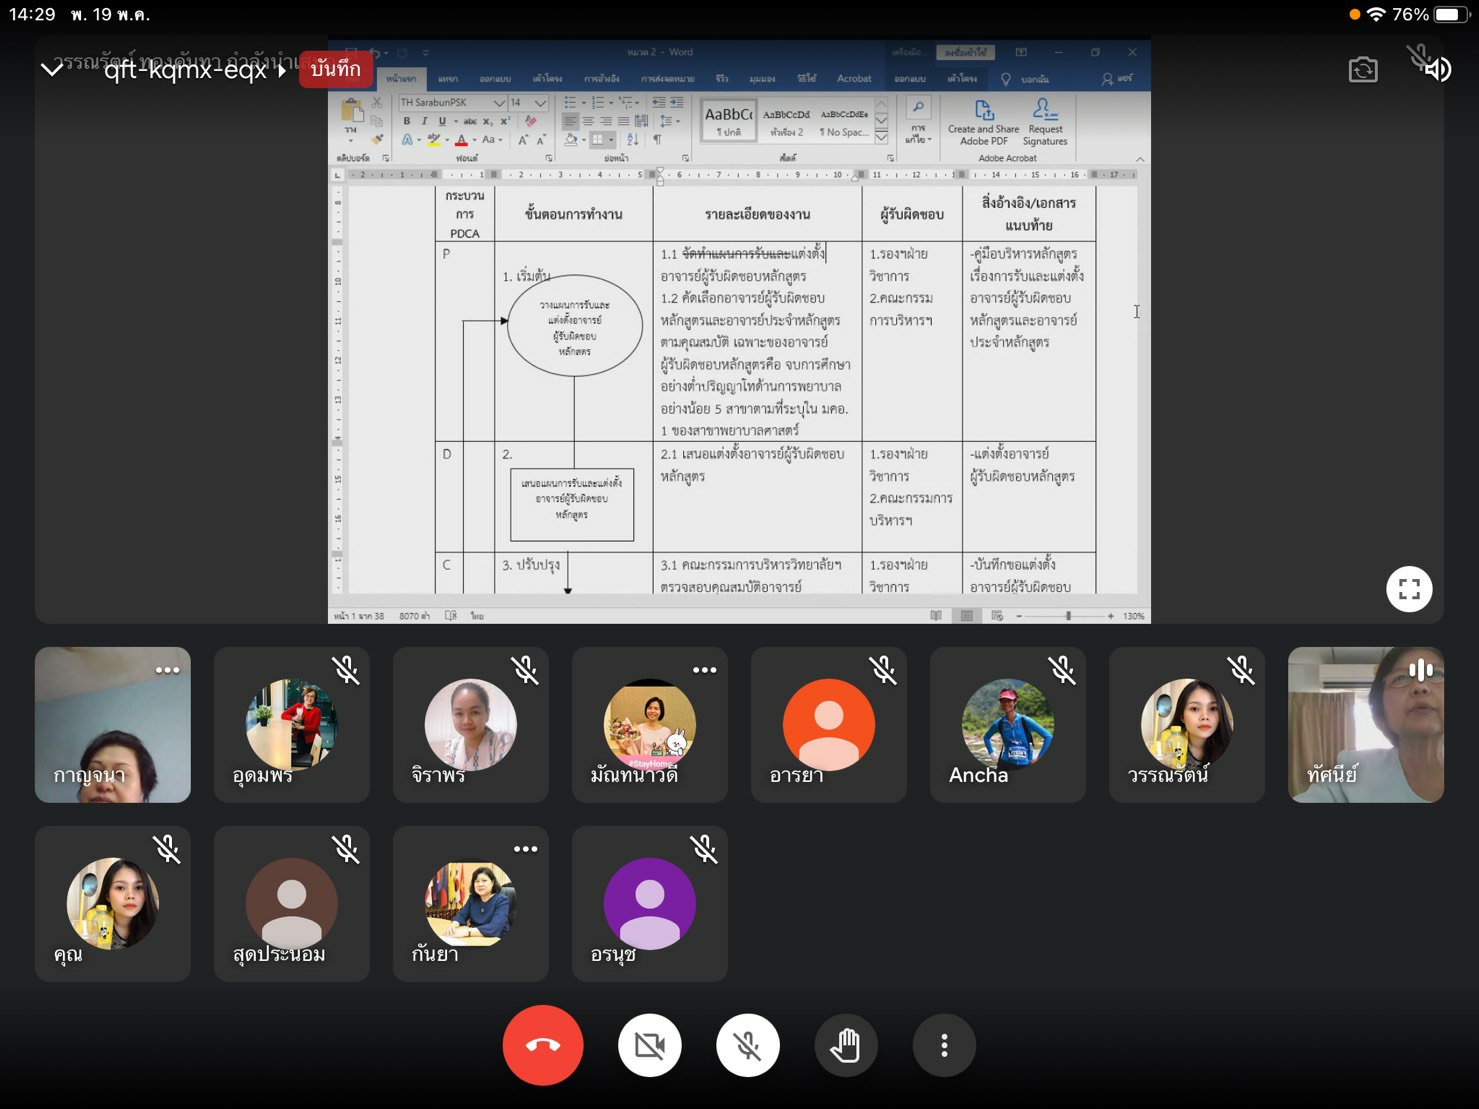
Task: Open meeting details for qft-kqmx-eqx
Action: 190,69
